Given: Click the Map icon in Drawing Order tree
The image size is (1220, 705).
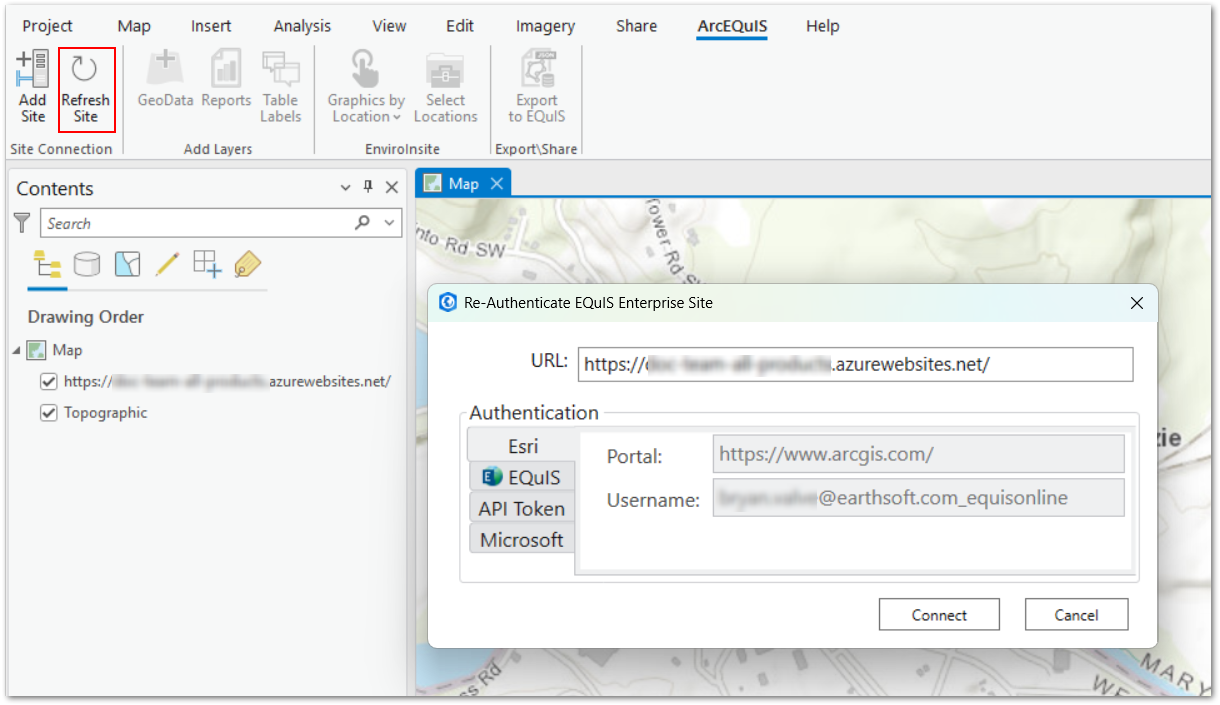Looking at the screenshot, I should click(37, 350).
